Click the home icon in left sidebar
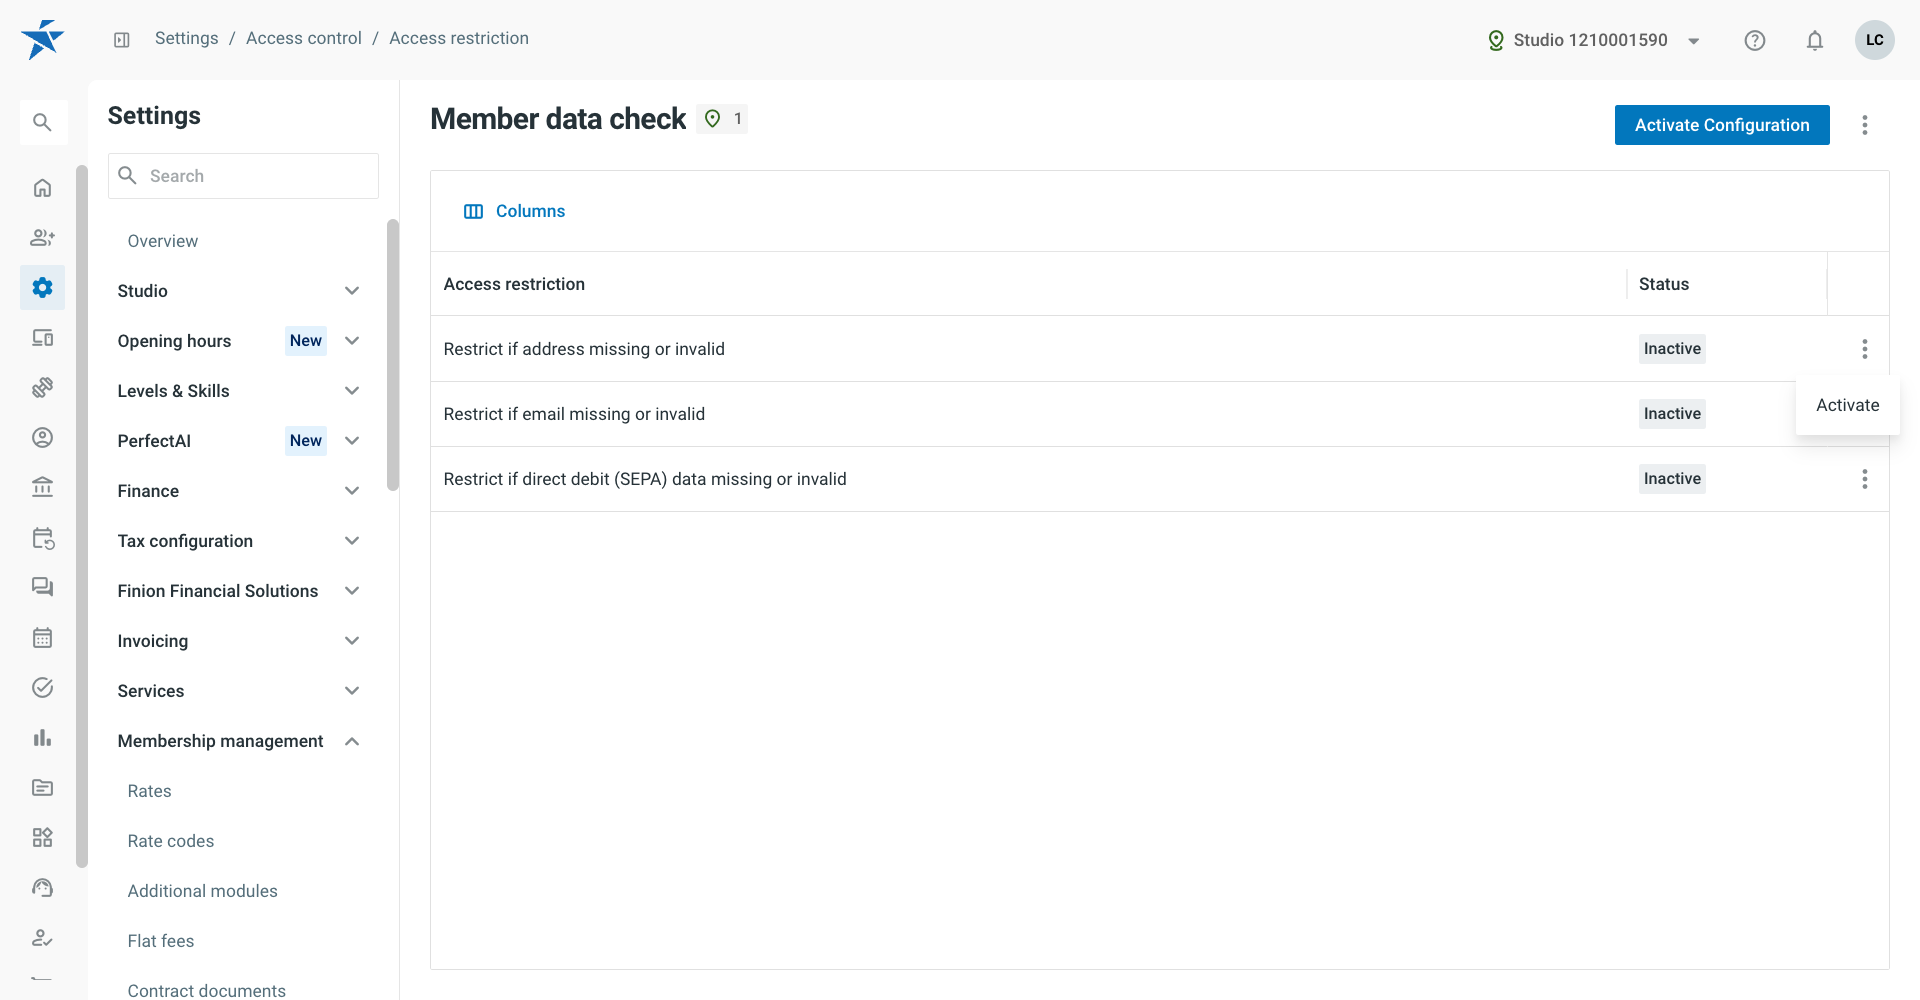 pos(42,188)
